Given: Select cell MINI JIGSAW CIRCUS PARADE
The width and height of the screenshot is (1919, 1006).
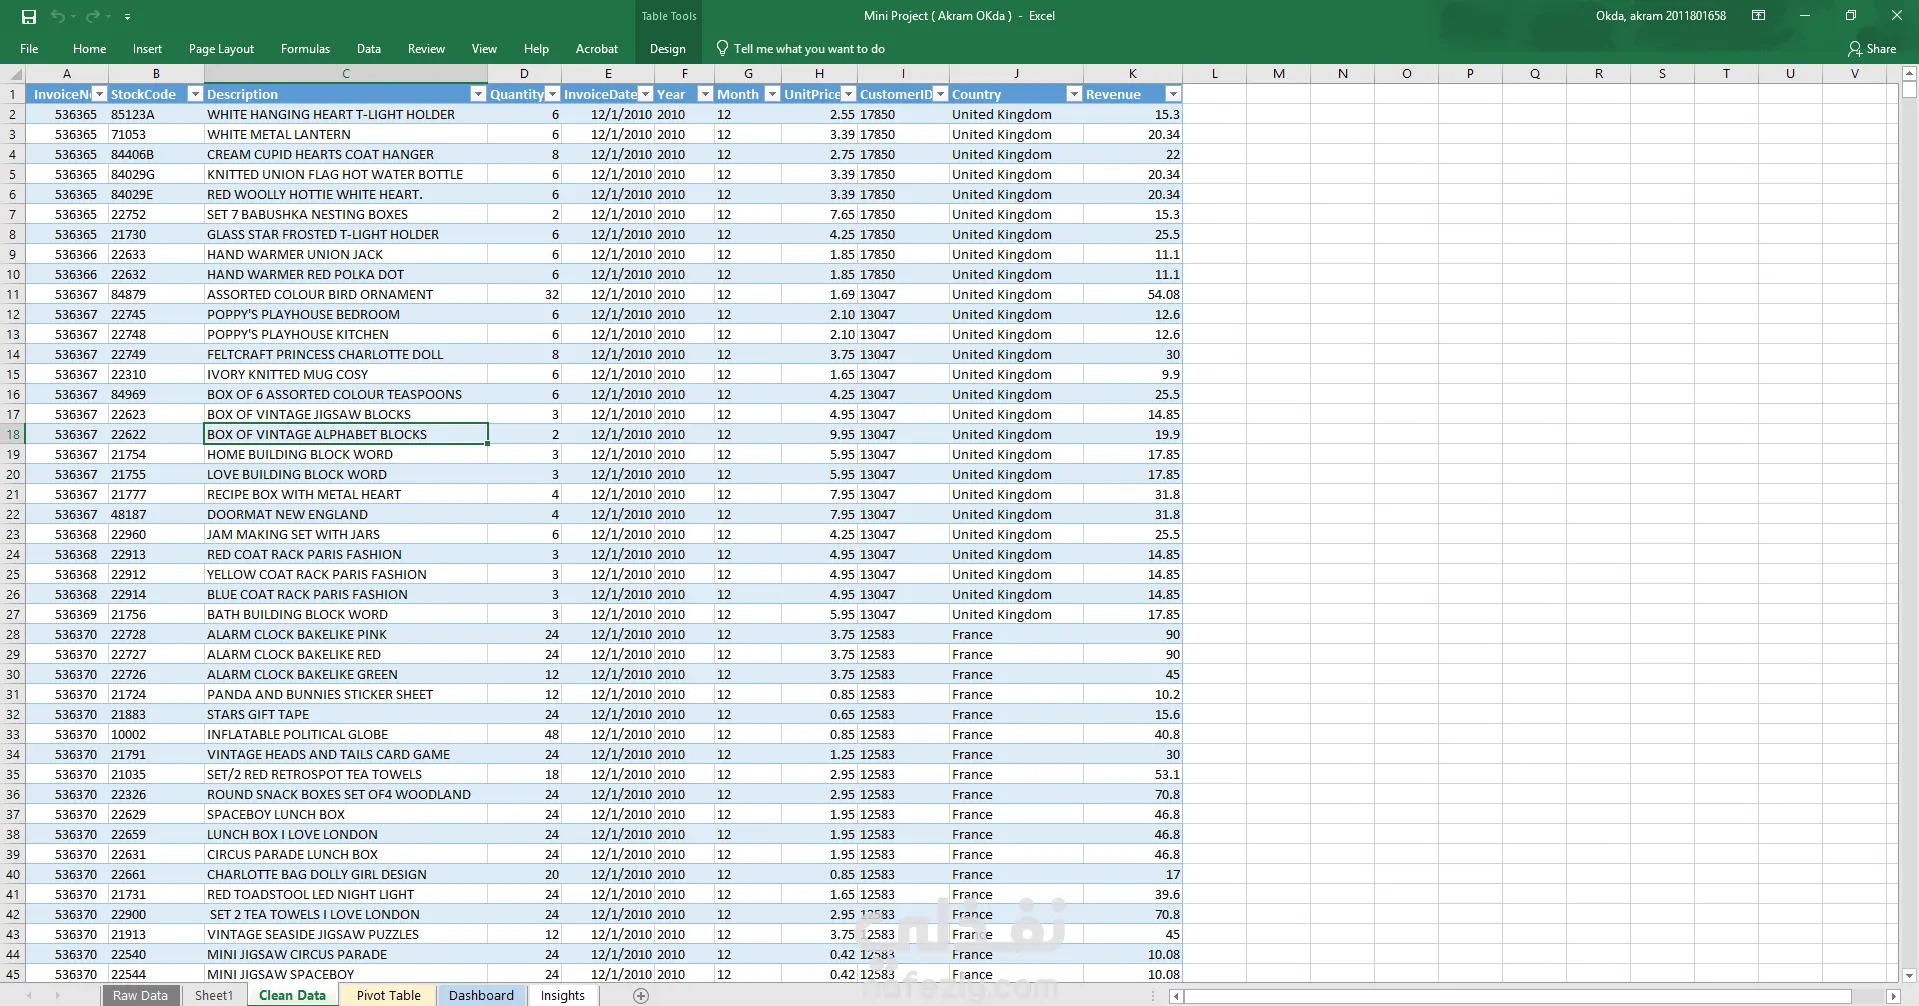Looking at the screenshot, I should (x=346, y=954).
